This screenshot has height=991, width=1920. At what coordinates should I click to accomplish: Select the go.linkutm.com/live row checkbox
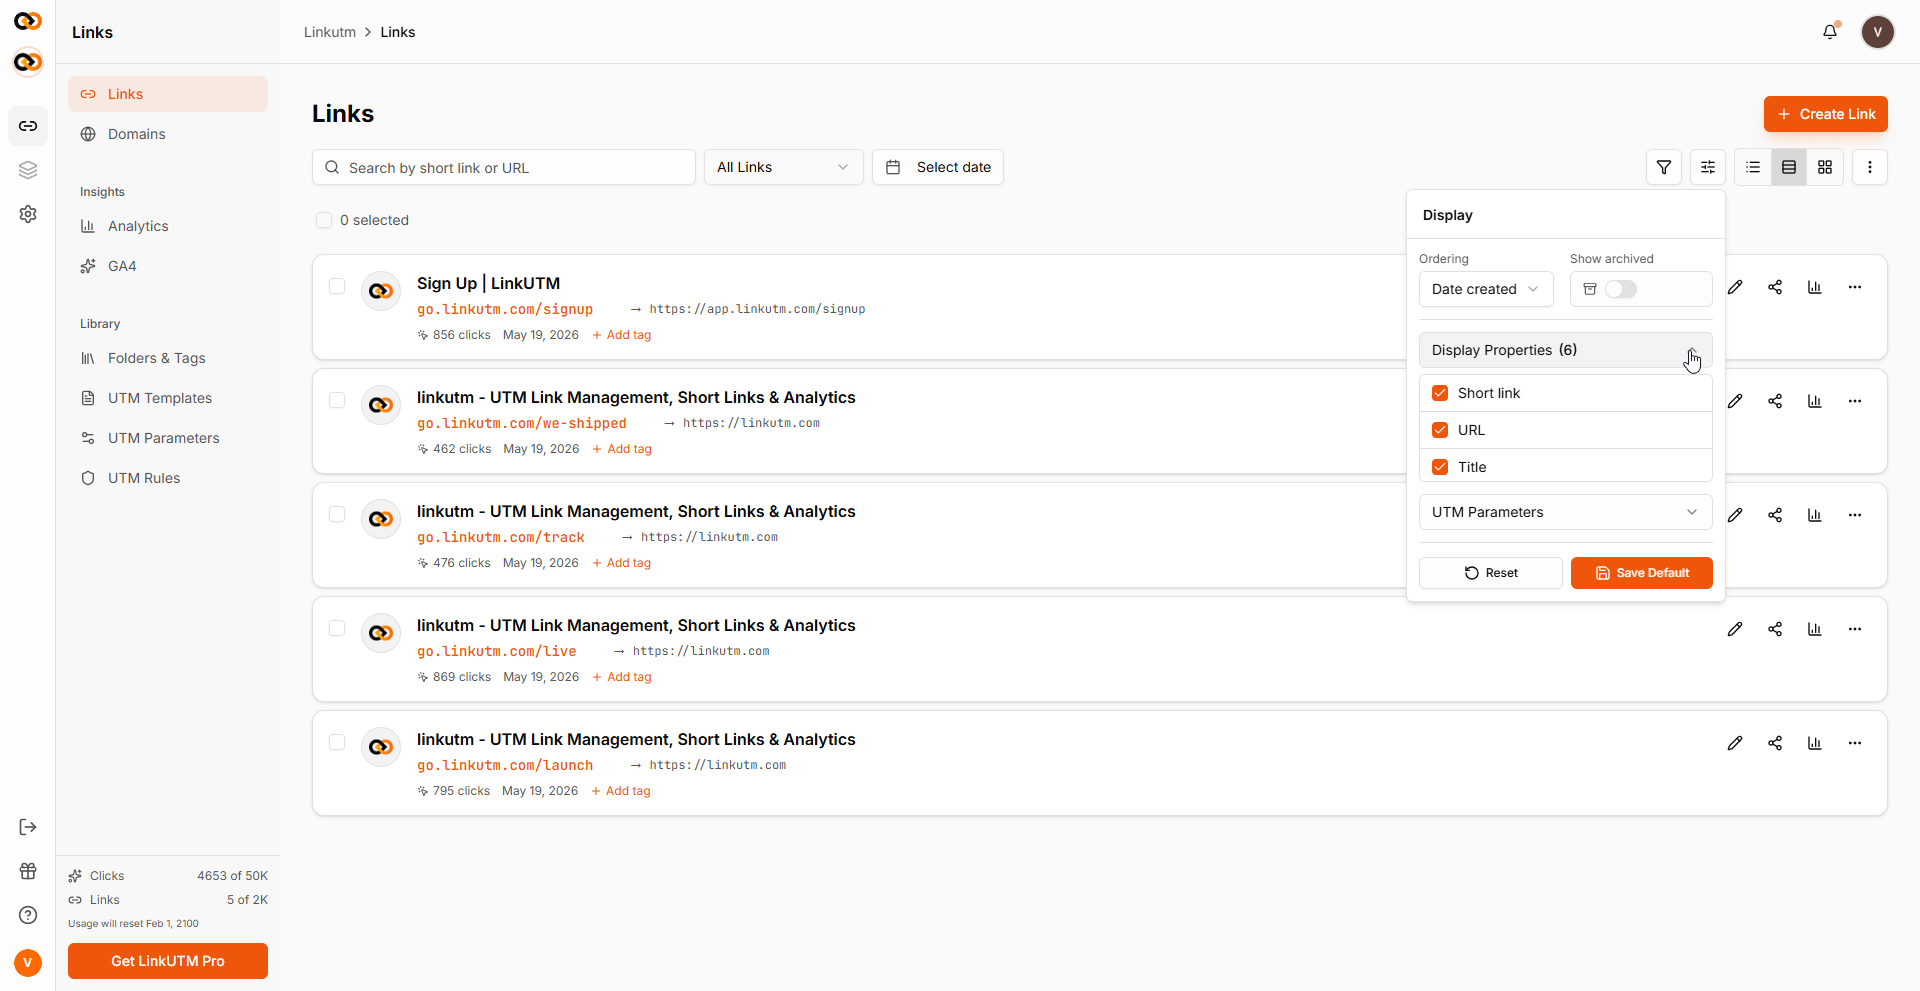pos(337,628)
